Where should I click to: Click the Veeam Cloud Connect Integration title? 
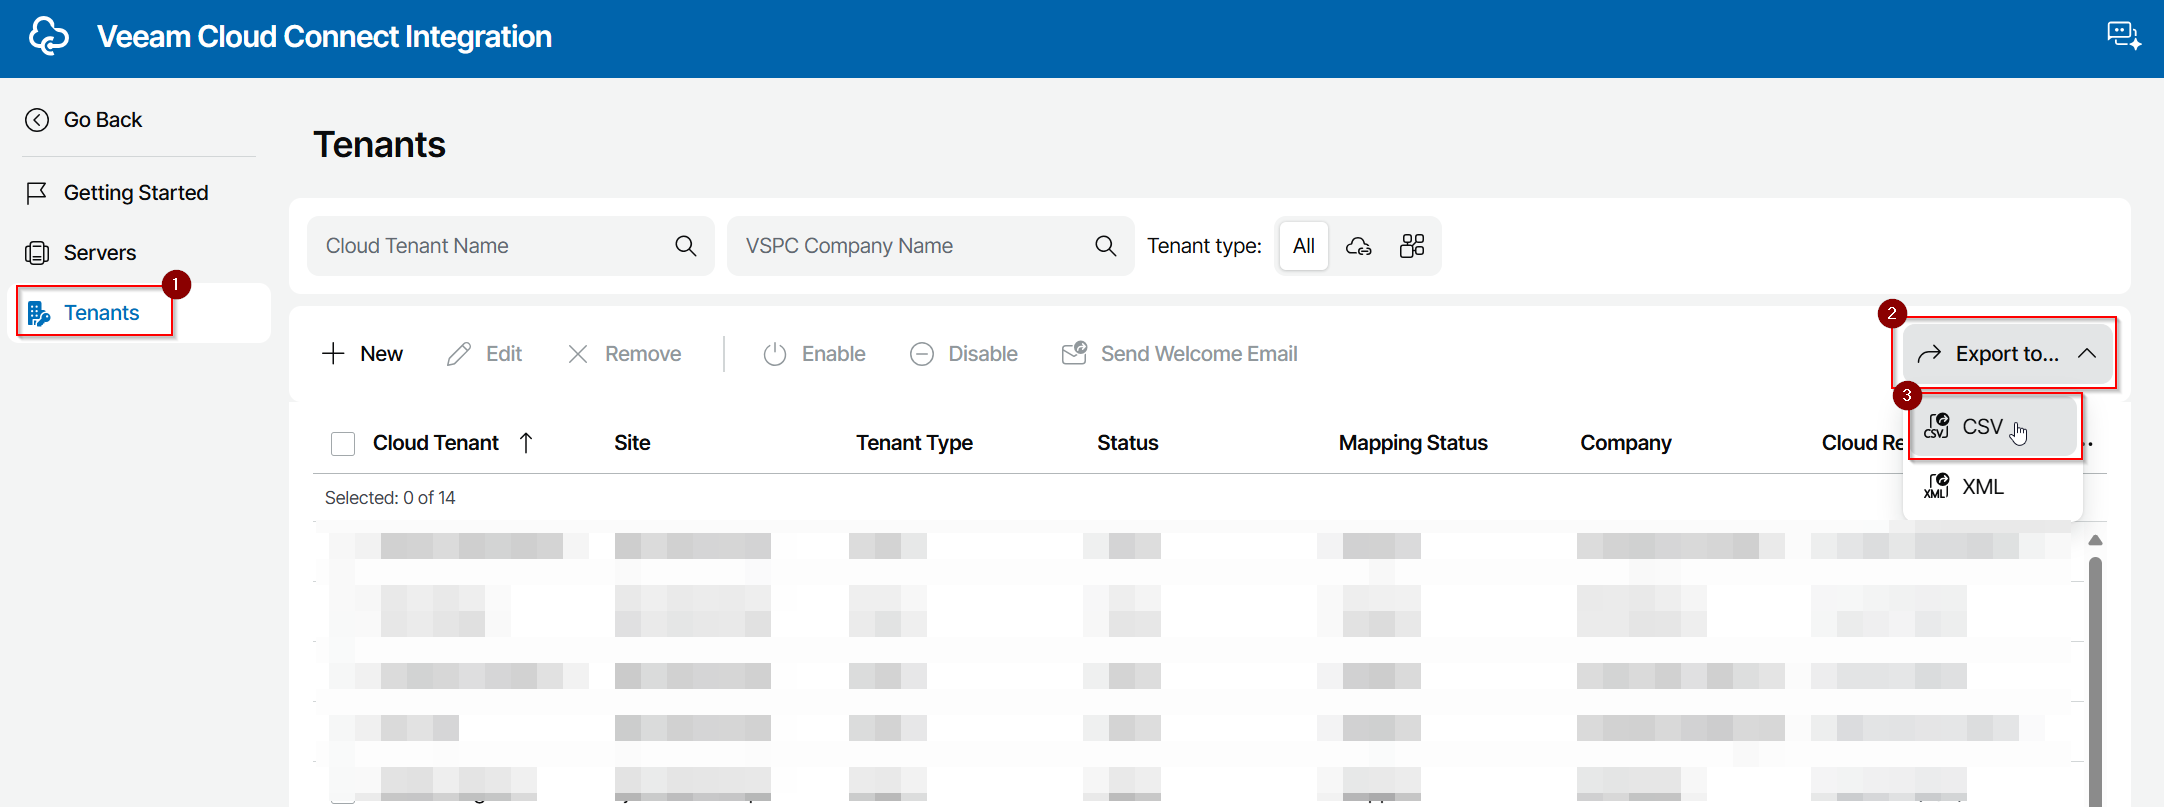pyautogui.click(x=324, y=37)
